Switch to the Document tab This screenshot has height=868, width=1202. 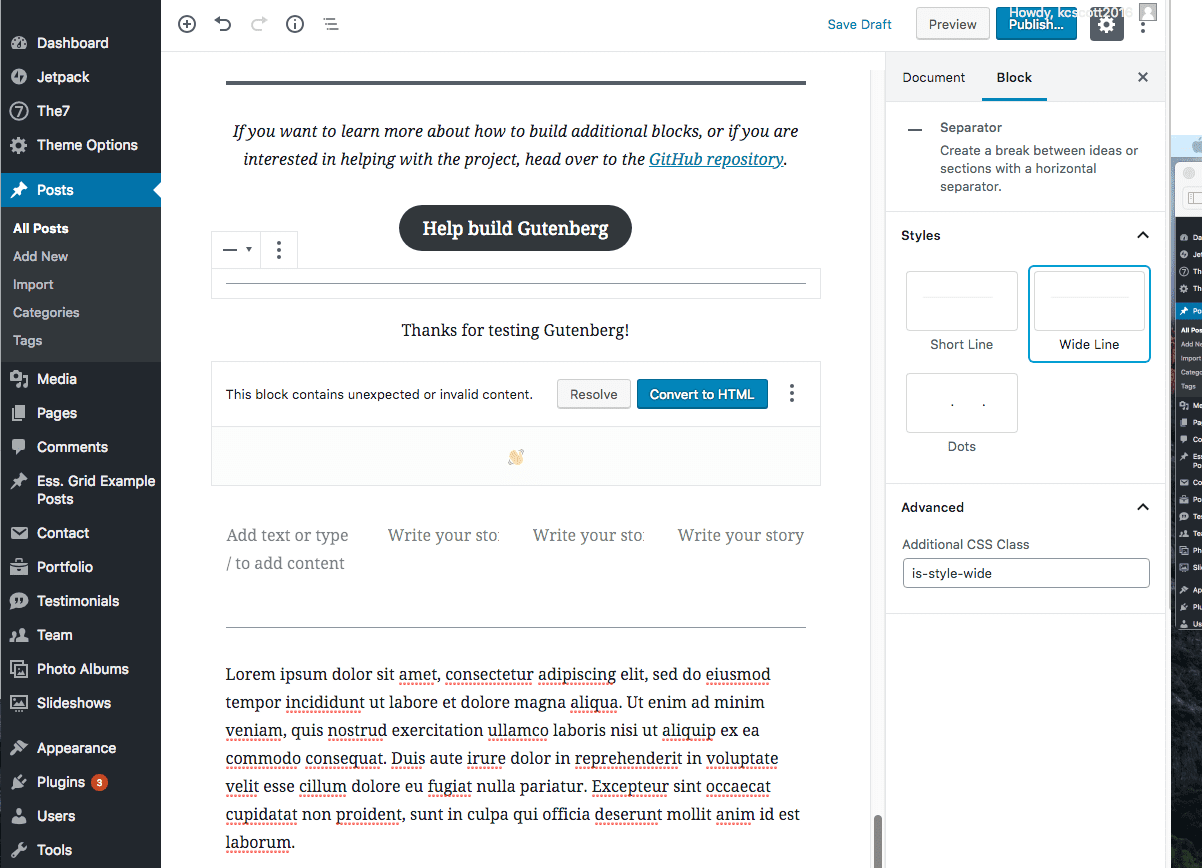(933, 77)
